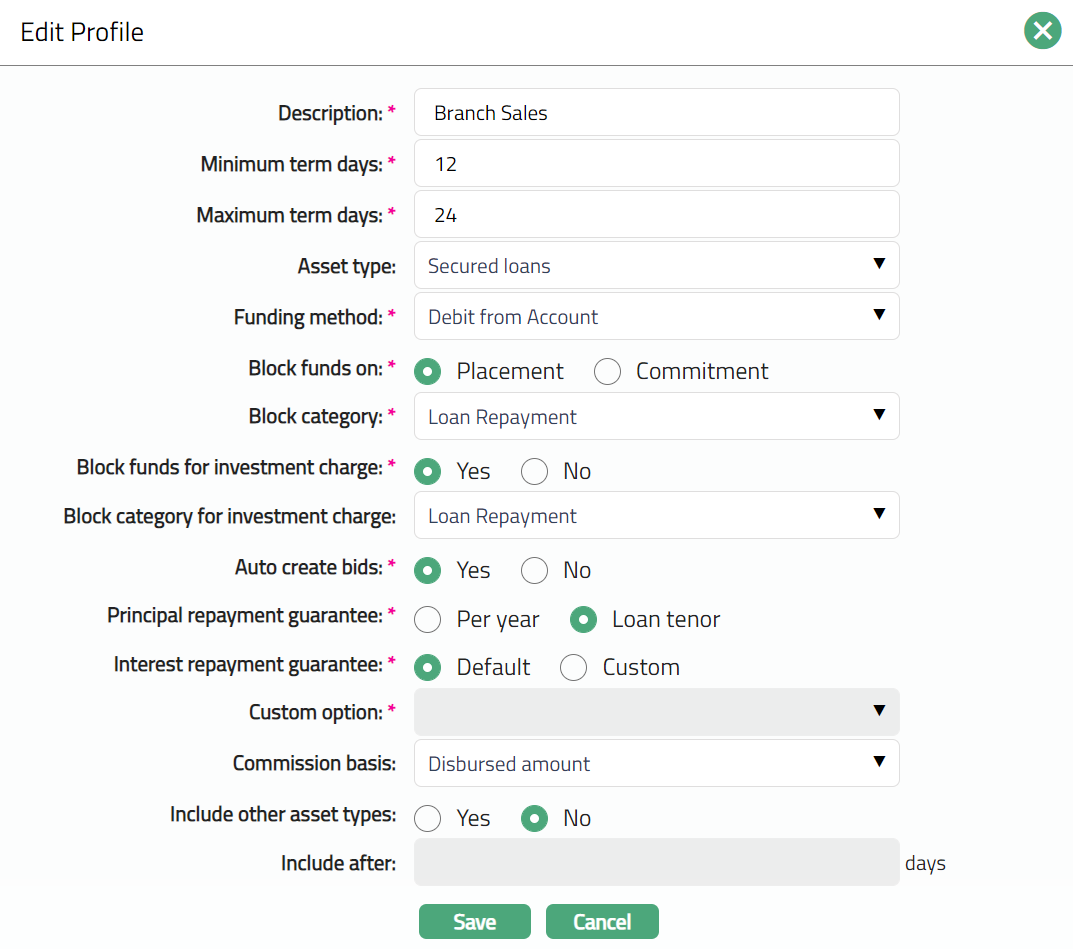Open the Commission basis dropdown

pos(656,764)
